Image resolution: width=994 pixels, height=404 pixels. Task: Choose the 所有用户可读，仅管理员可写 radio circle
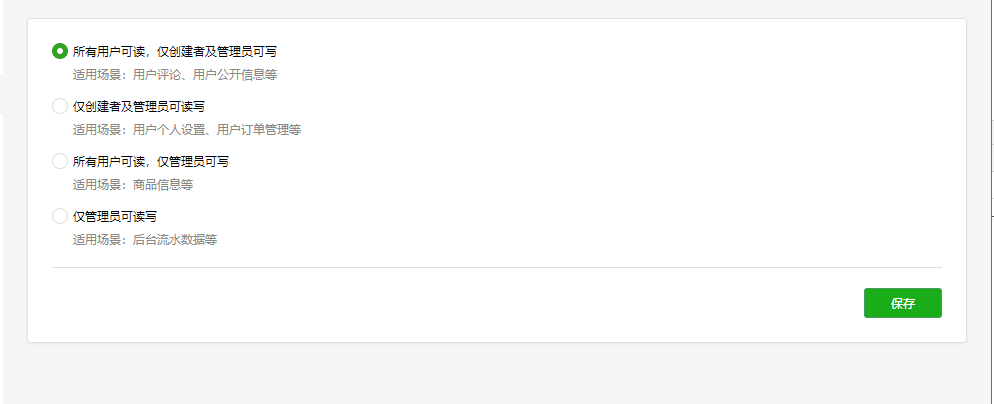(x=60, y=161)
